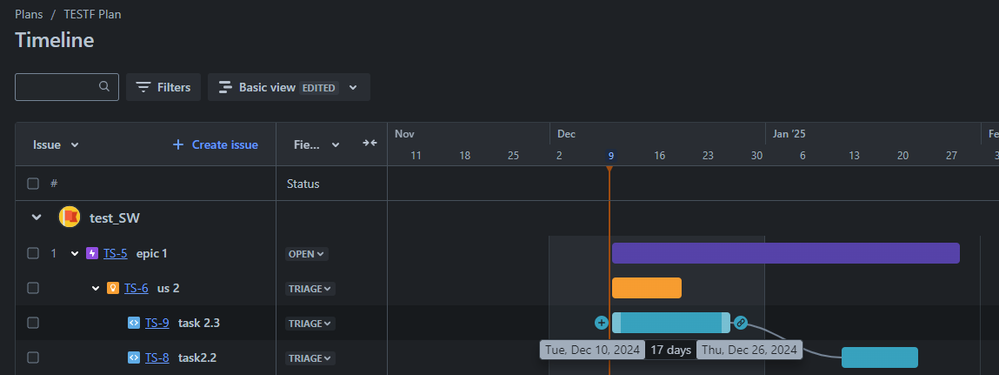Viewport: 999px width, 375px height.
Task: Click the link dependency icon on task 2.3 bar
Action: (740, 323)
